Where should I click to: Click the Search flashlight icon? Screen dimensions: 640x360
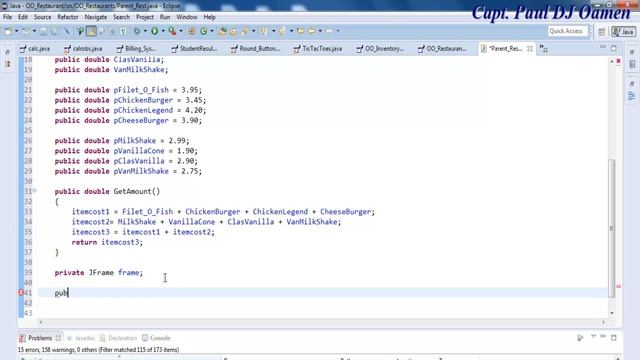(x=245, y=31)
